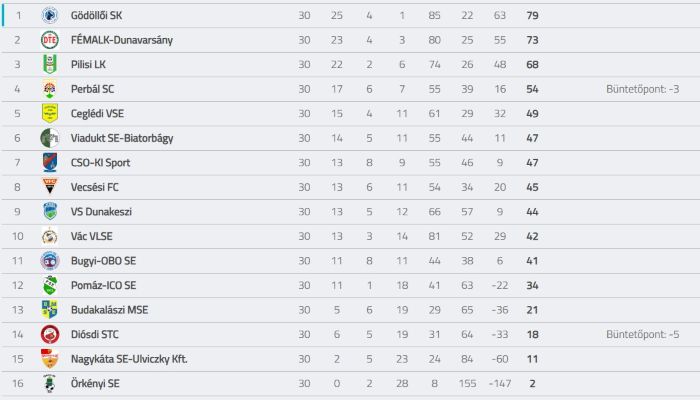
Task: Click the Ceglédi VSE yellow shield
Action: coord(50,114)
